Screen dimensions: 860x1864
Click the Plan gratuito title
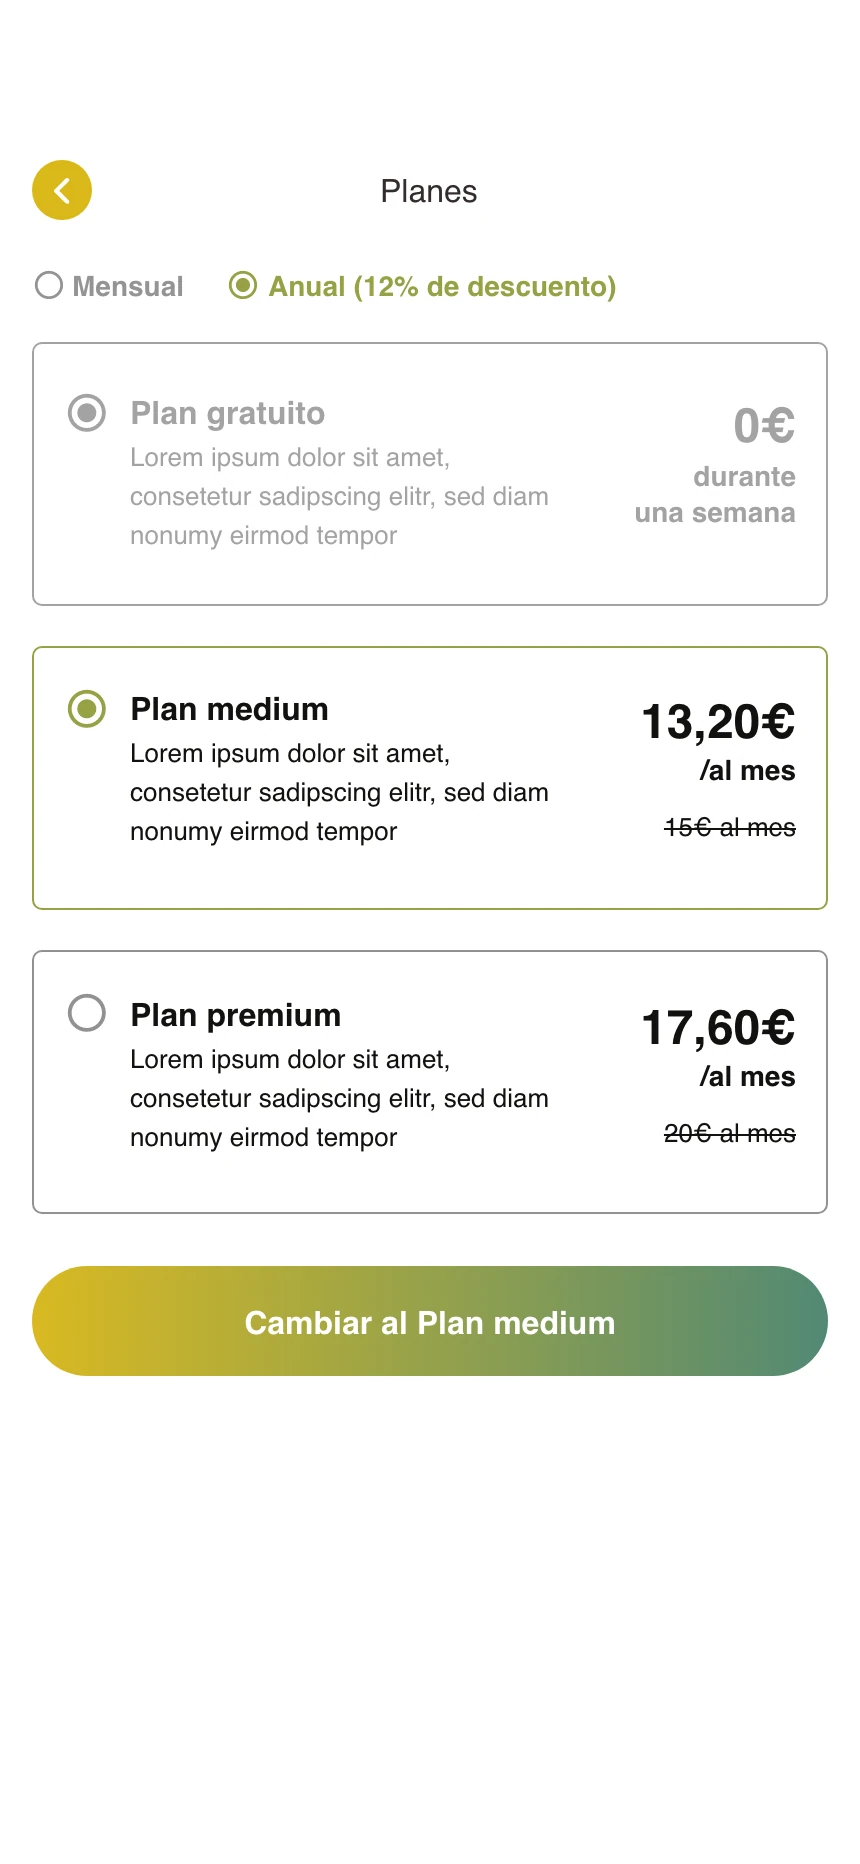tap(228, 413)
